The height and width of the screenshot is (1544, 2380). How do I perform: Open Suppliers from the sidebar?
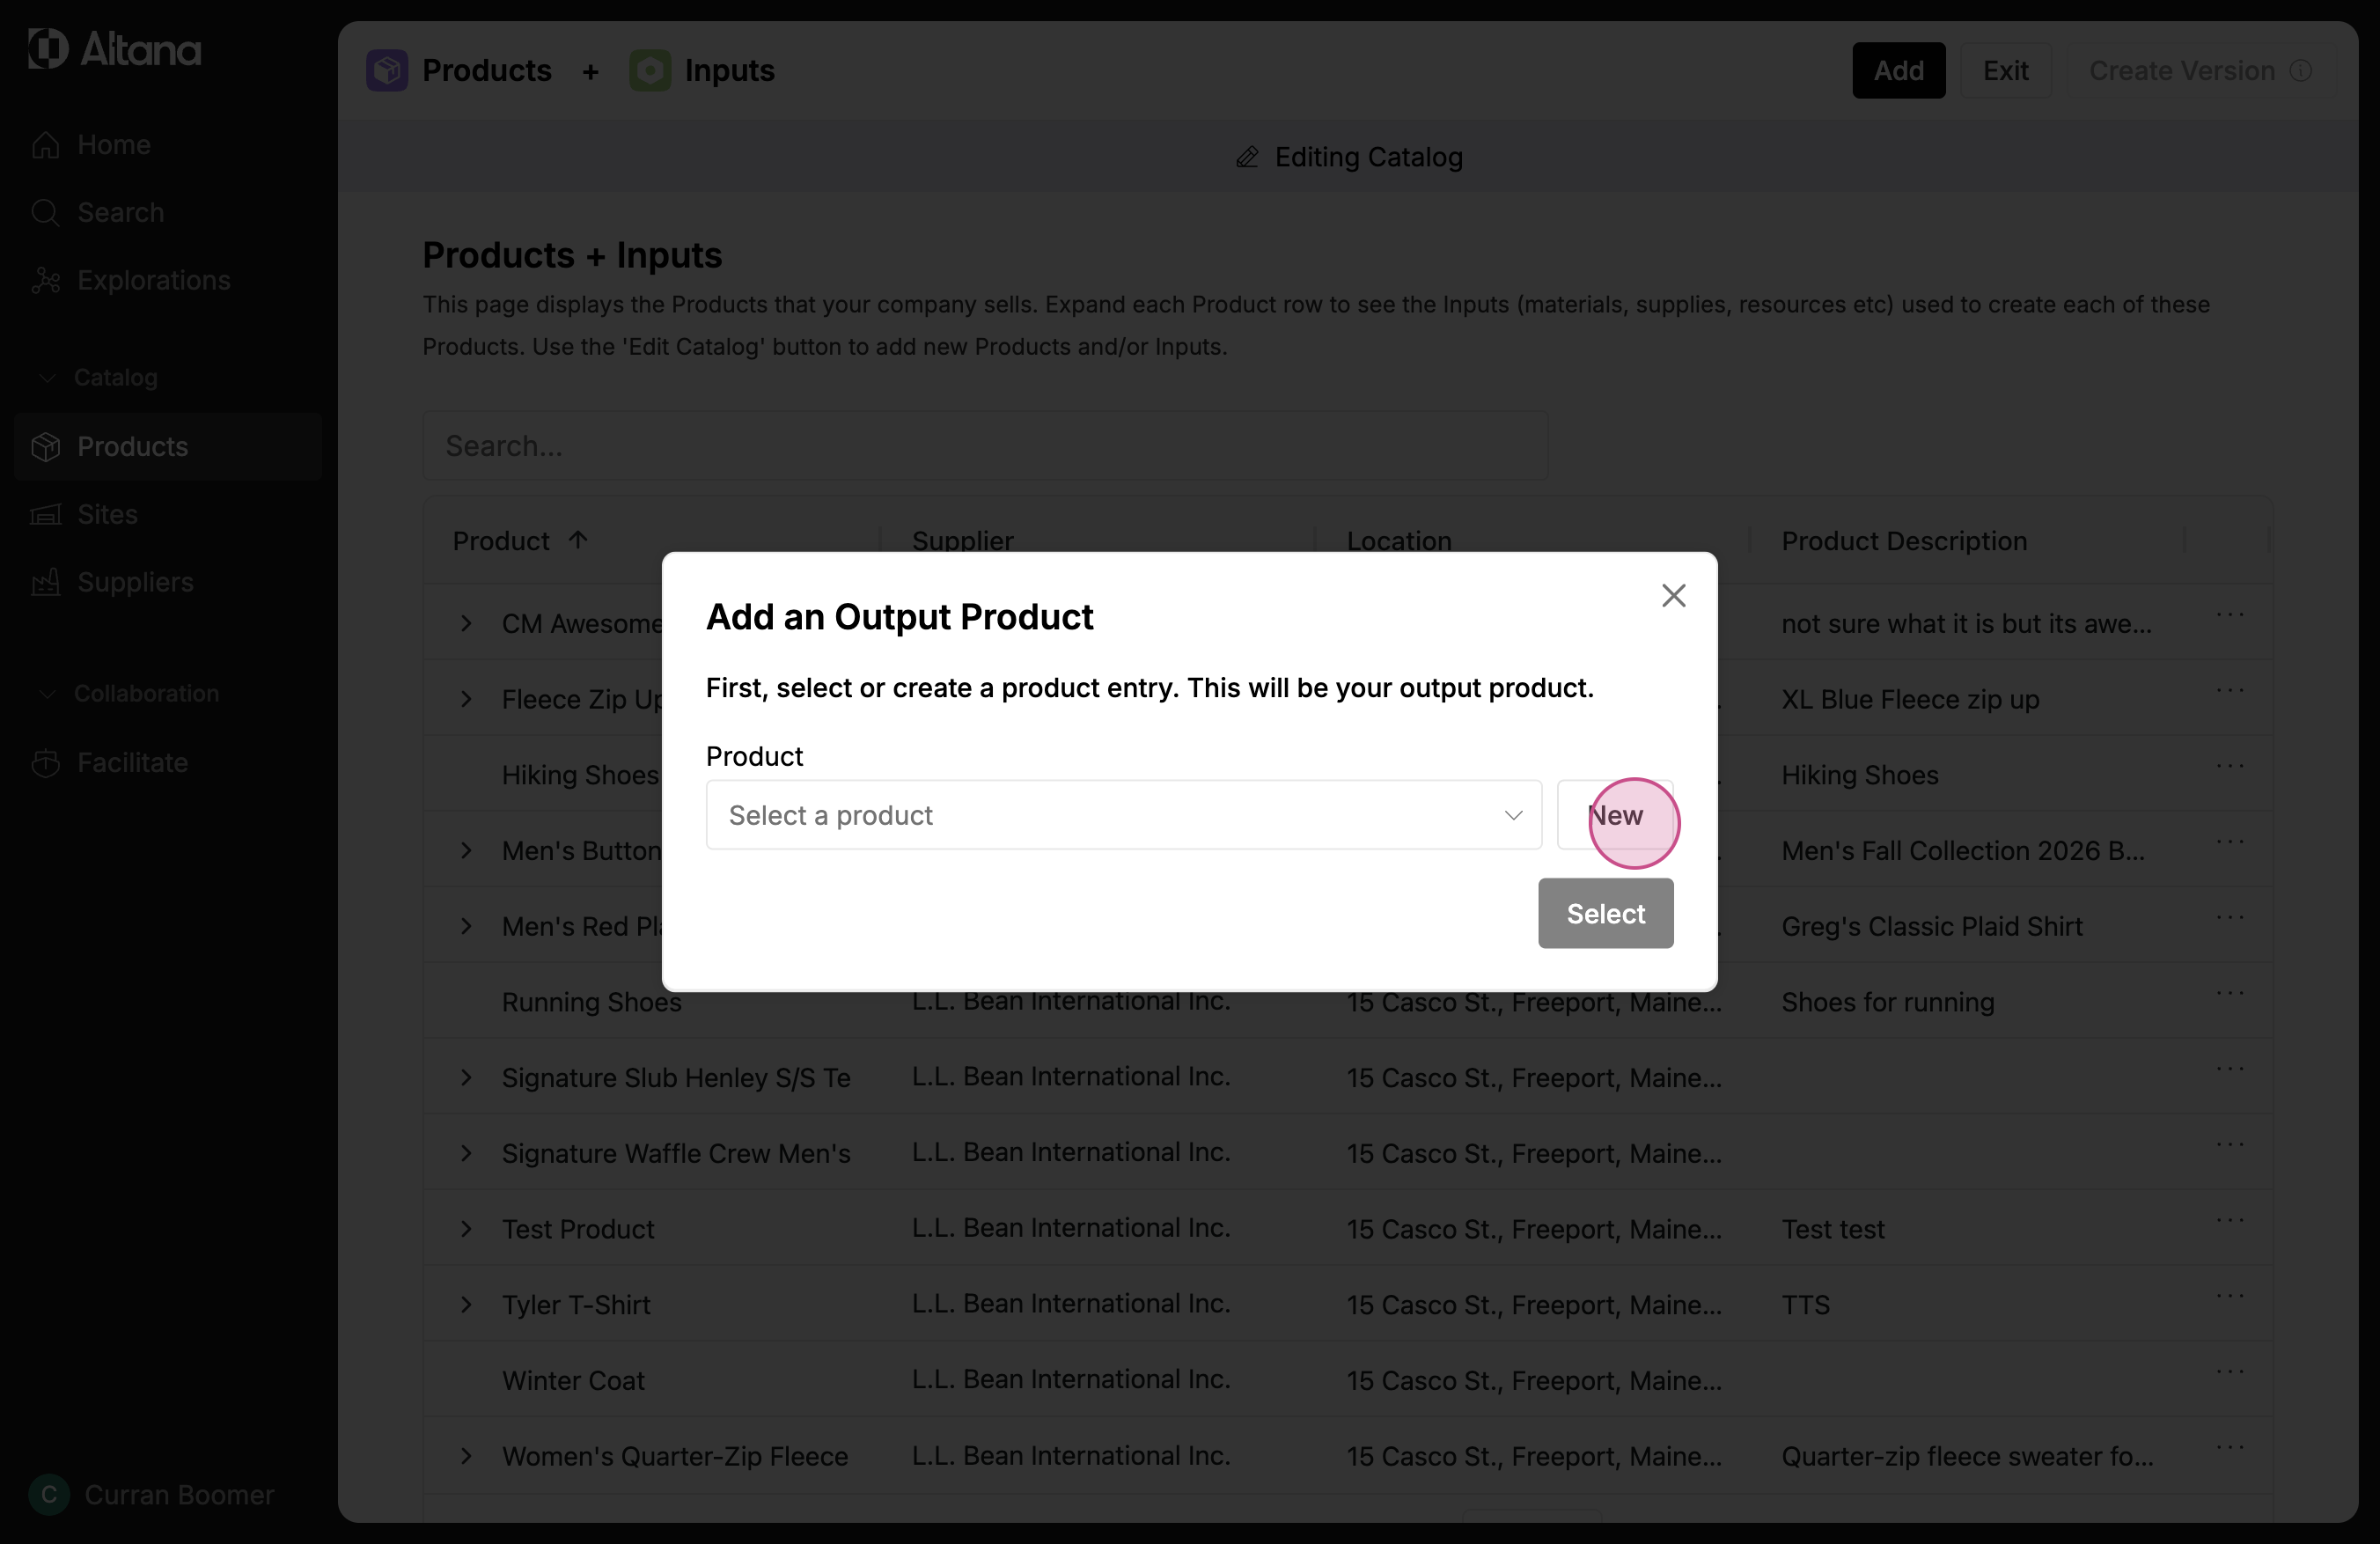[x=135, y=582]
